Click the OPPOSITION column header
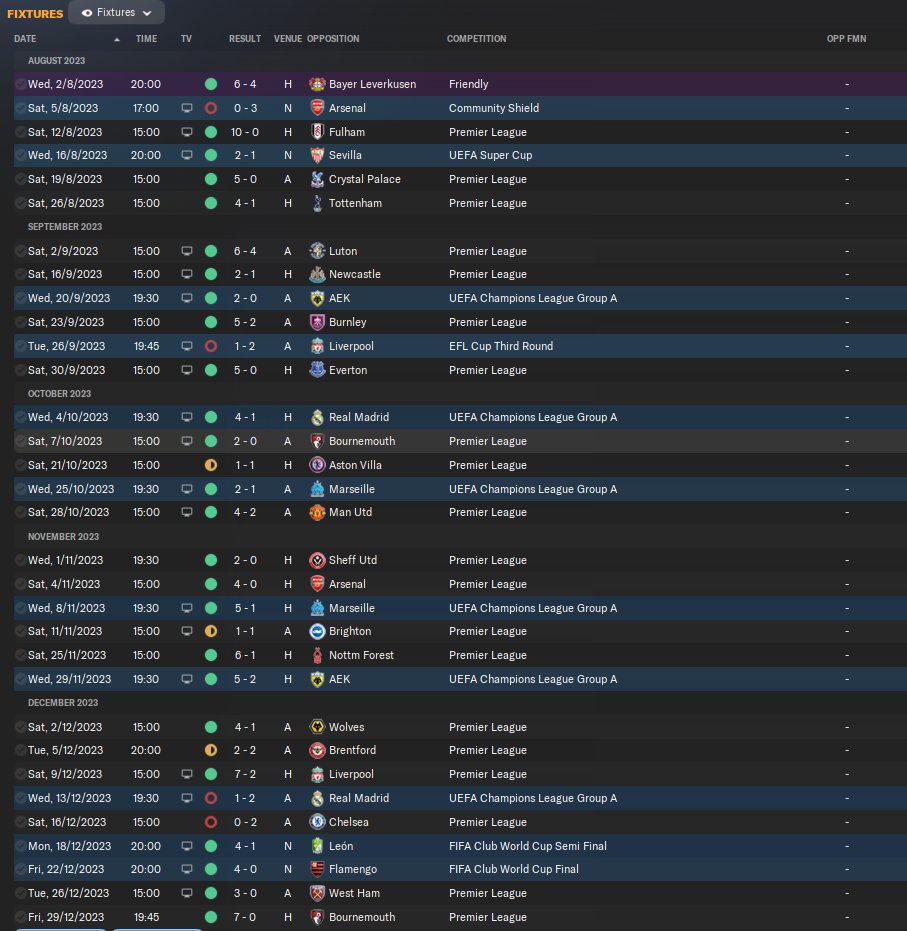Screen dimensions: 907x931 click(x=333, y=39)
